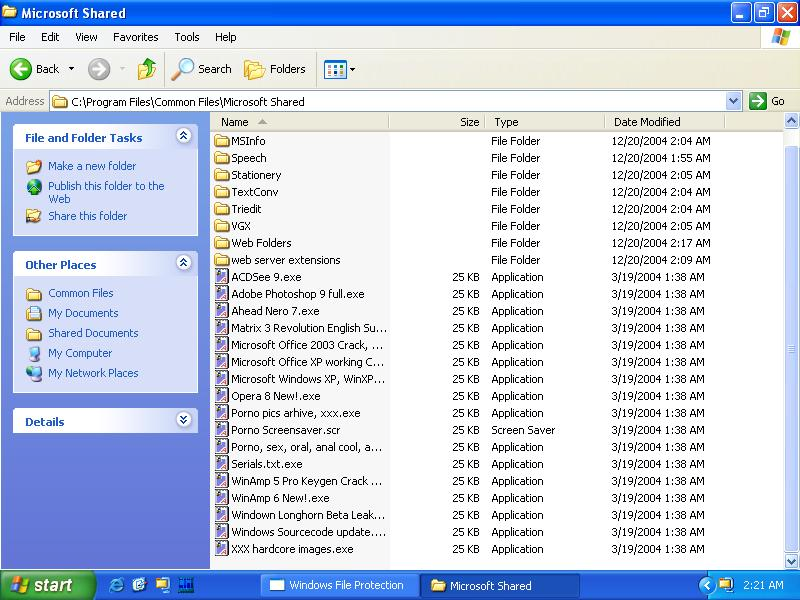Collapse the Other Places panel

click(184, 263)
